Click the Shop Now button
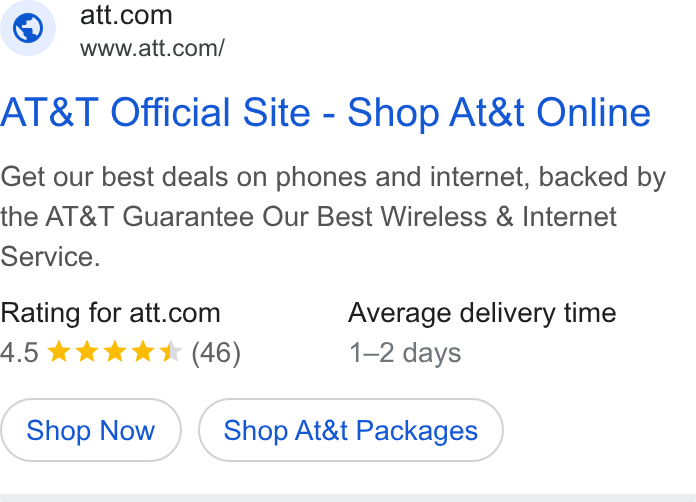The image size is (696, 502). [91, 430]
